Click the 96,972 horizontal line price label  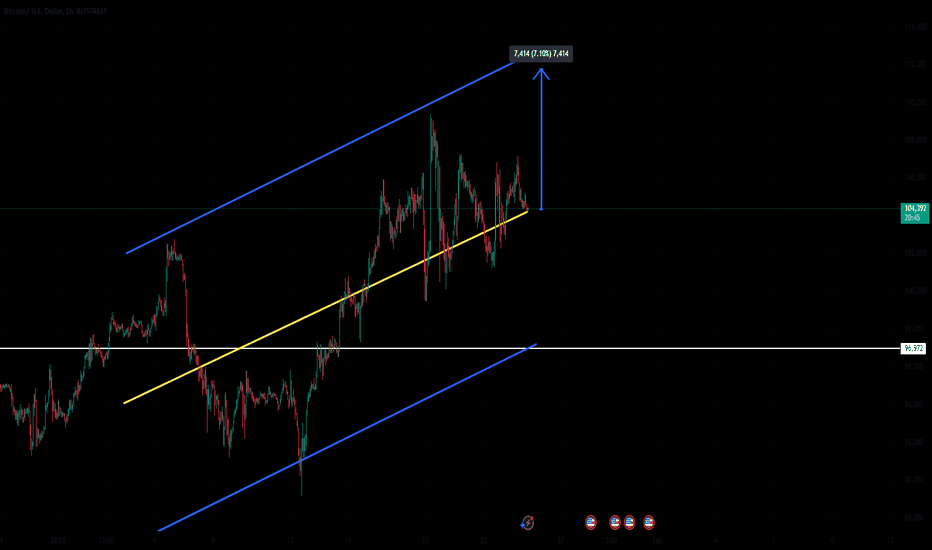tap(914, 348)
